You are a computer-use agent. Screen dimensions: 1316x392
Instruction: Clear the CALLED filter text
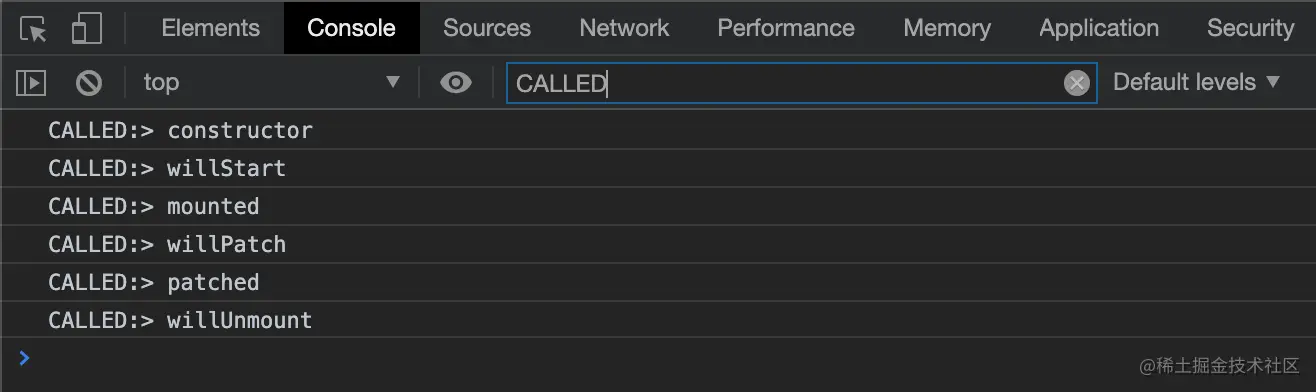pos(1076,83)
